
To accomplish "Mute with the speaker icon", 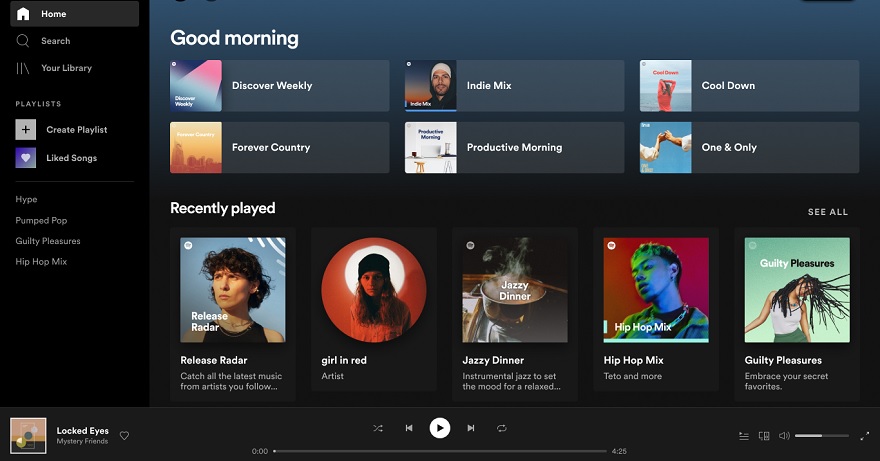I will [784, 436].
